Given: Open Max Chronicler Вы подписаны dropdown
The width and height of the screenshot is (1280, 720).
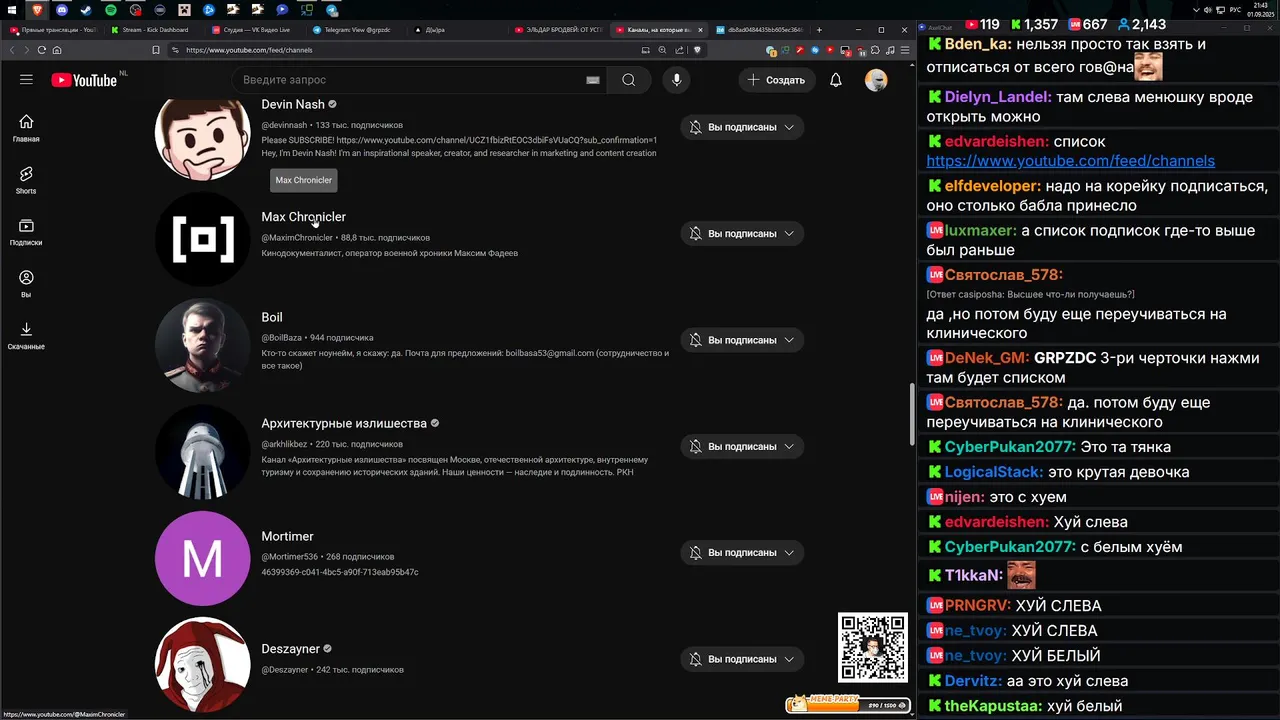Looking at the screenshot, I should coord(742,233).
